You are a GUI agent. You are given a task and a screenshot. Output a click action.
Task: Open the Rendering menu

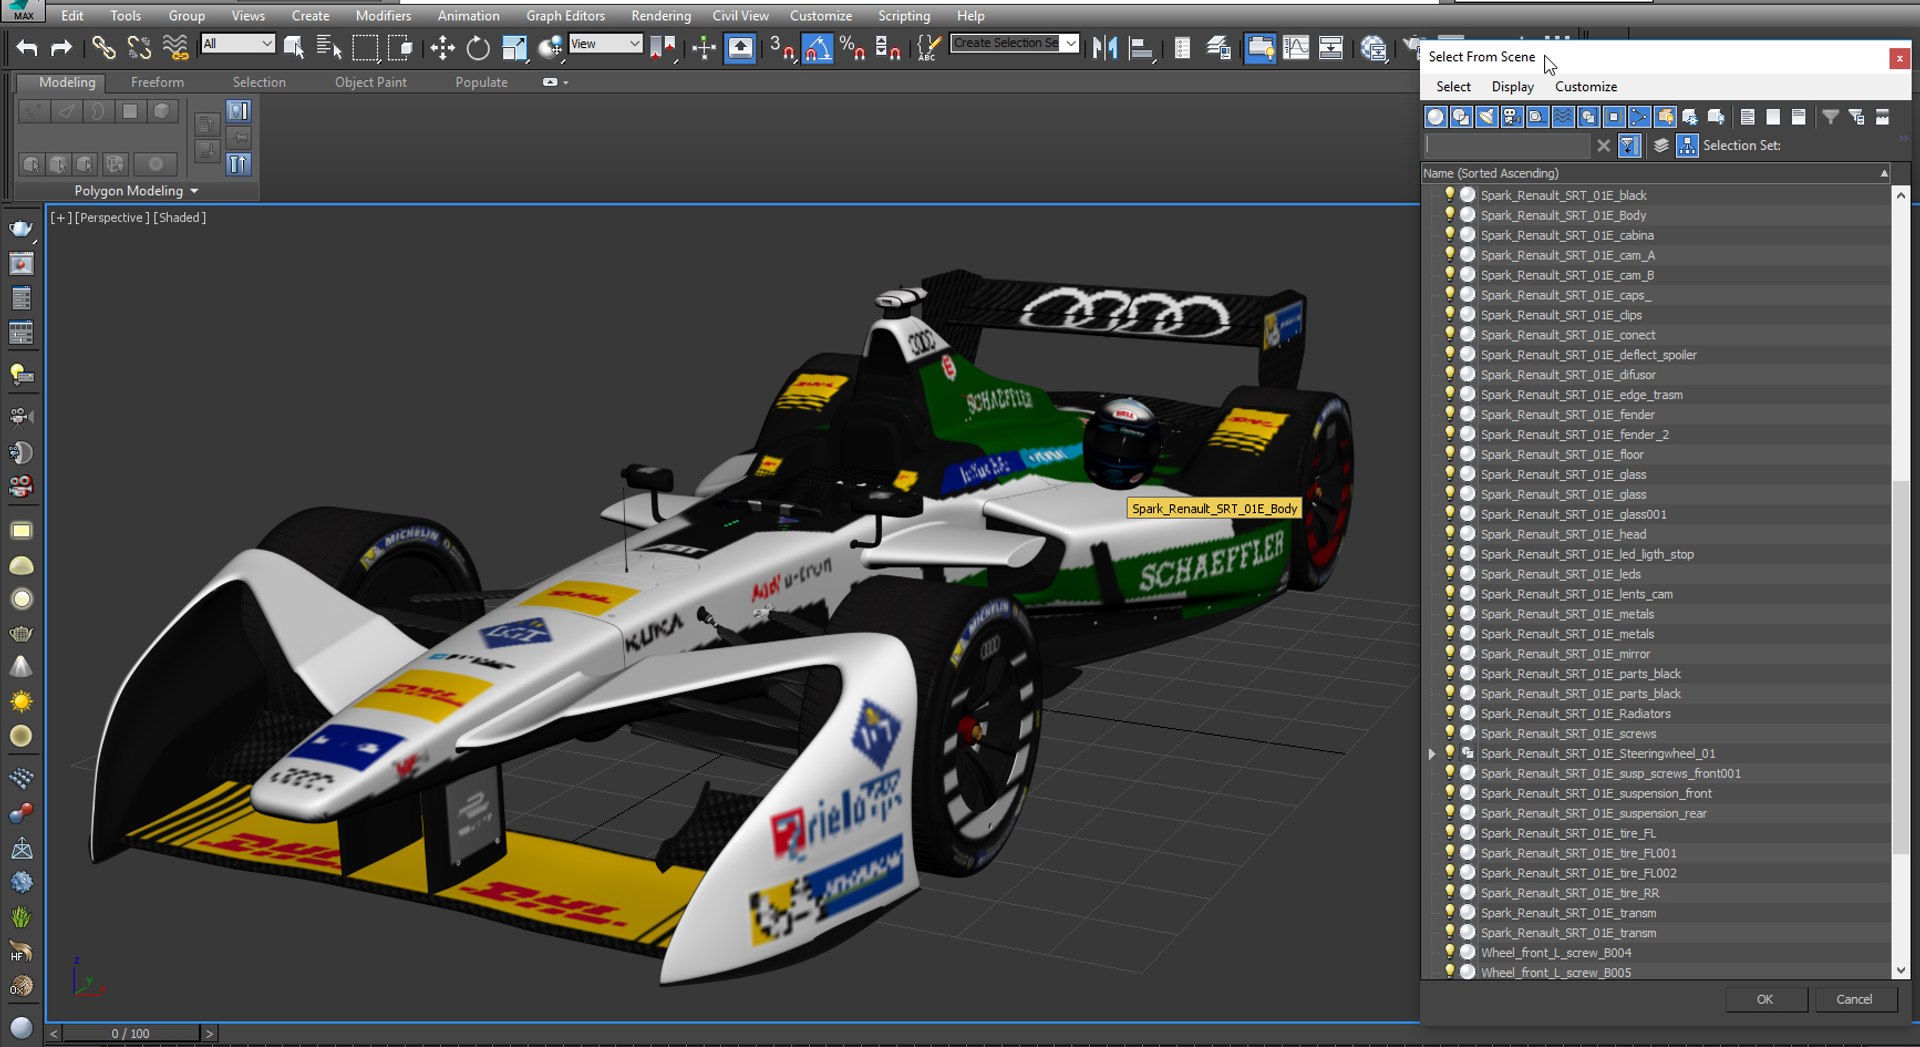660,16
